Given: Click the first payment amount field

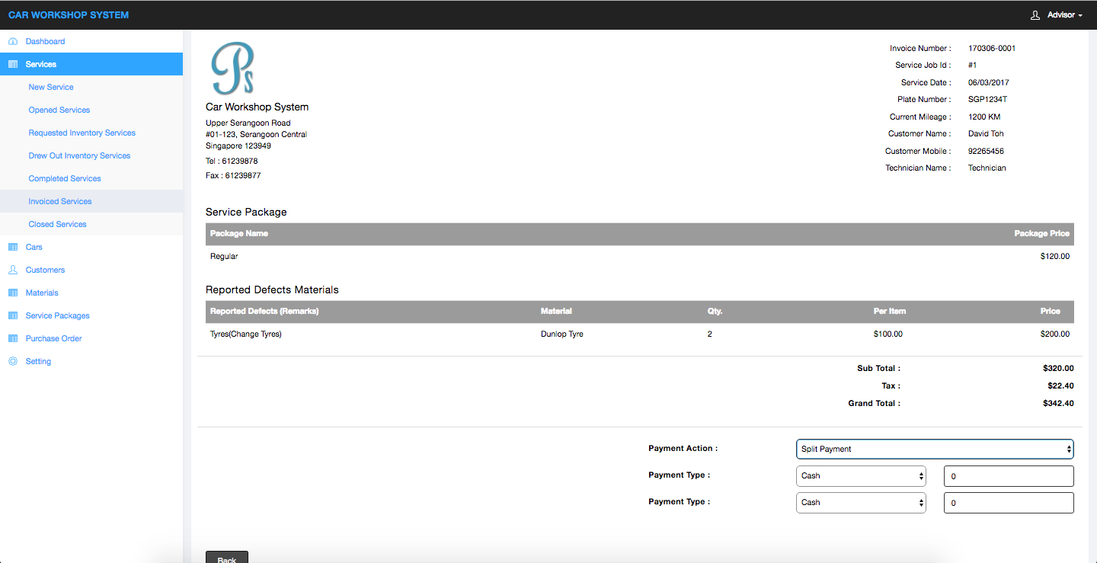Looking at the screenshot, I should pyautogui.click(x=1008, y=476).
